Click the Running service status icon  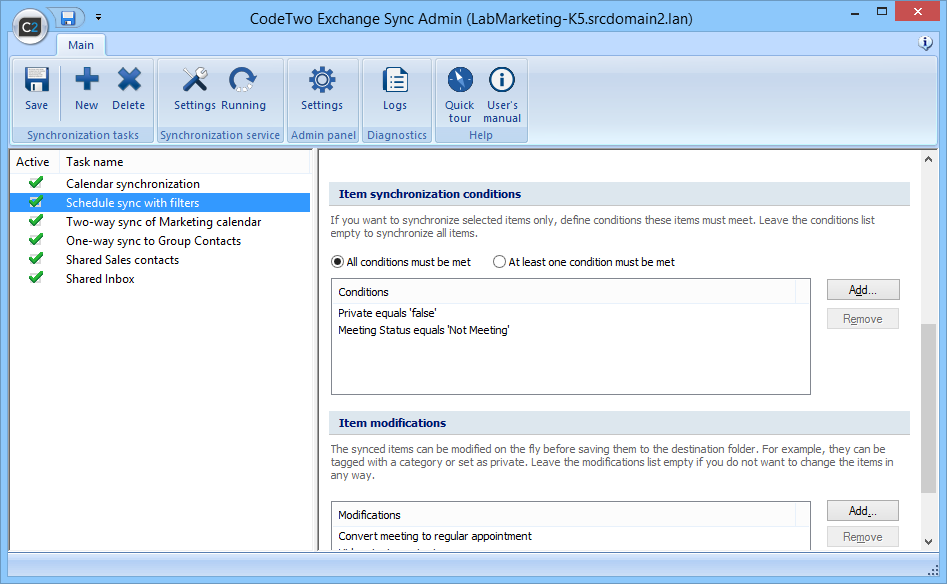pyautogui.click(x=243, y=79)
